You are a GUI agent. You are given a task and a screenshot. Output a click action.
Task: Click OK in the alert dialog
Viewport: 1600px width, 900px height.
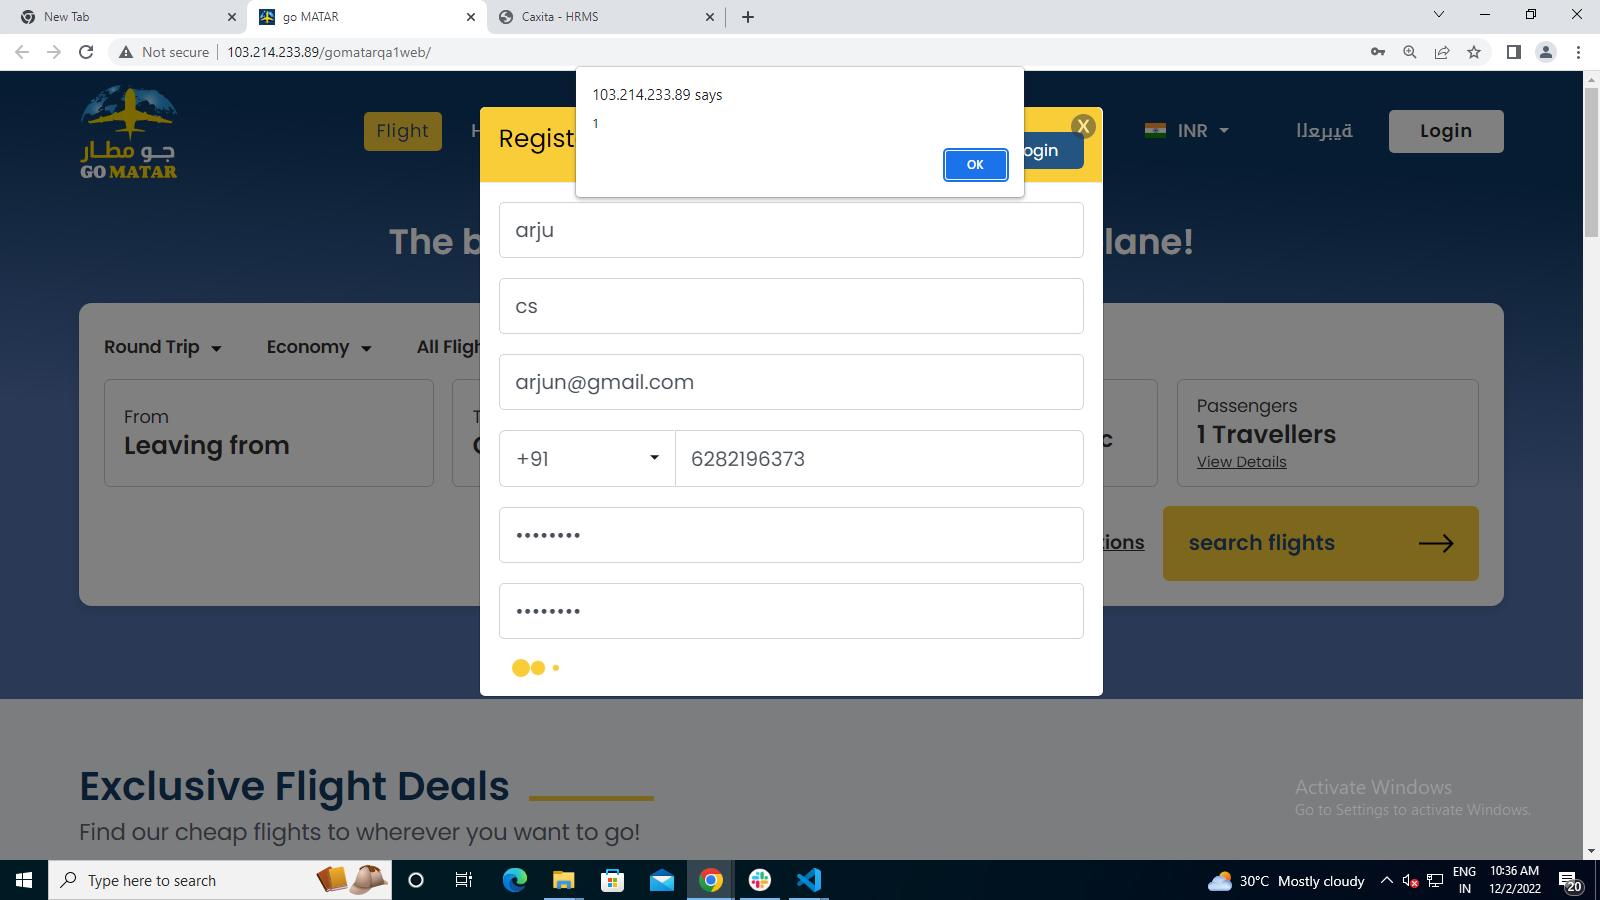[975, 165]
